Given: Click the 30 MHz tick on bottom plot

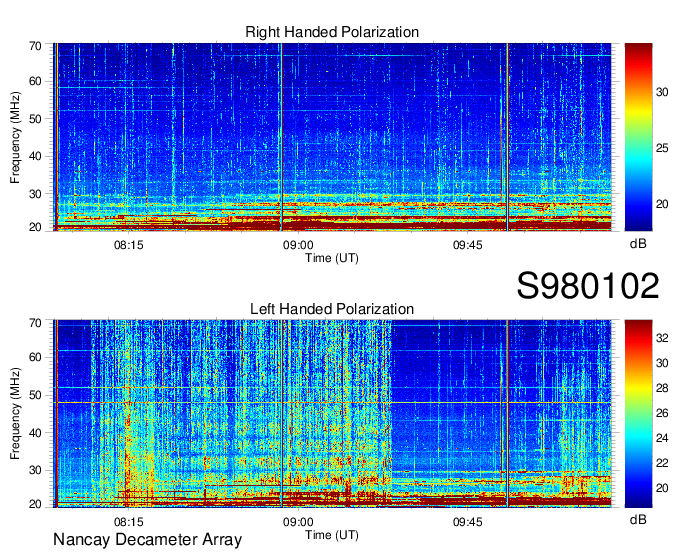Looking at the screenshot, I should click(35, 470).
